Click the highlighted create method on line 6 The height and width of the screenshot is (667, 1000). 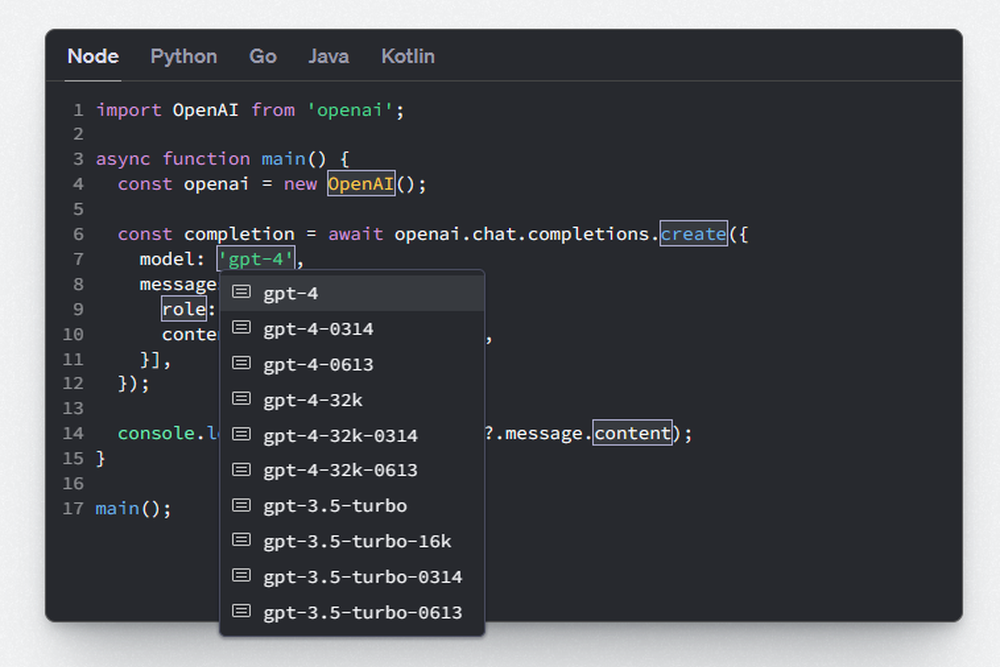694,234
